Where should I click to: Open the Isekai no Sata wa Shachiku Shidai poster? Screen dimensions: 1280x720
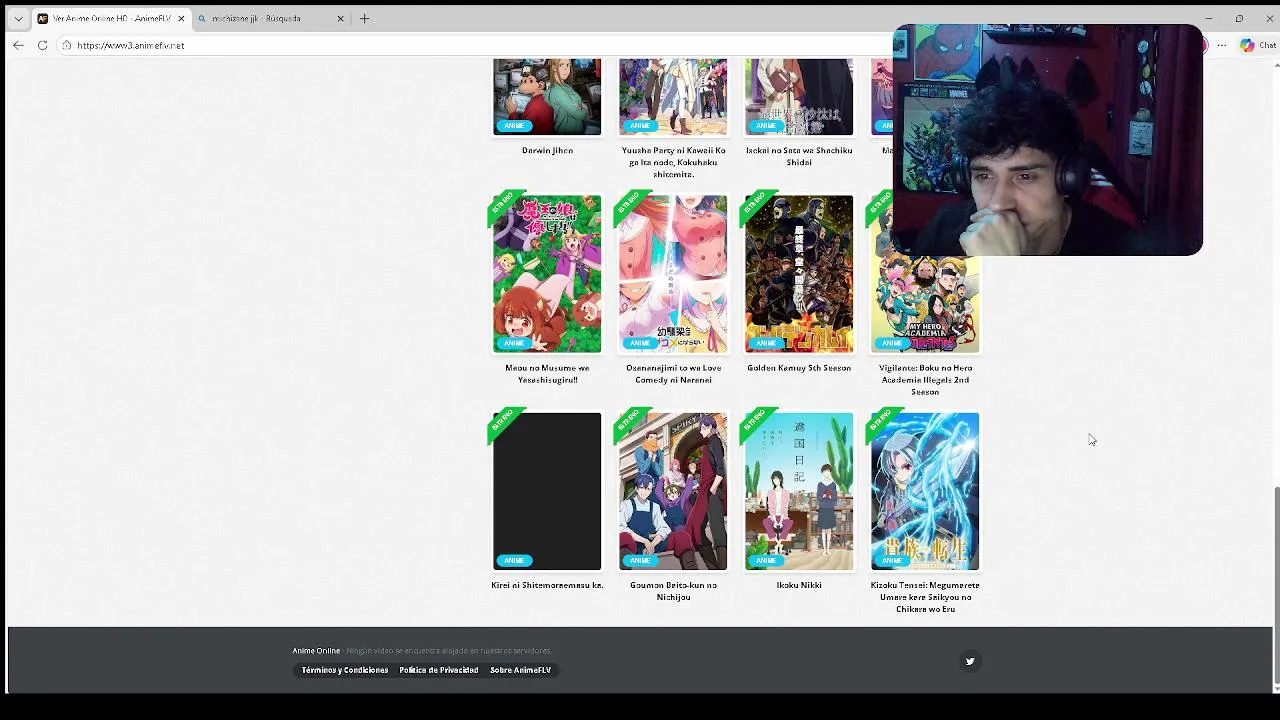pos(799,97)
